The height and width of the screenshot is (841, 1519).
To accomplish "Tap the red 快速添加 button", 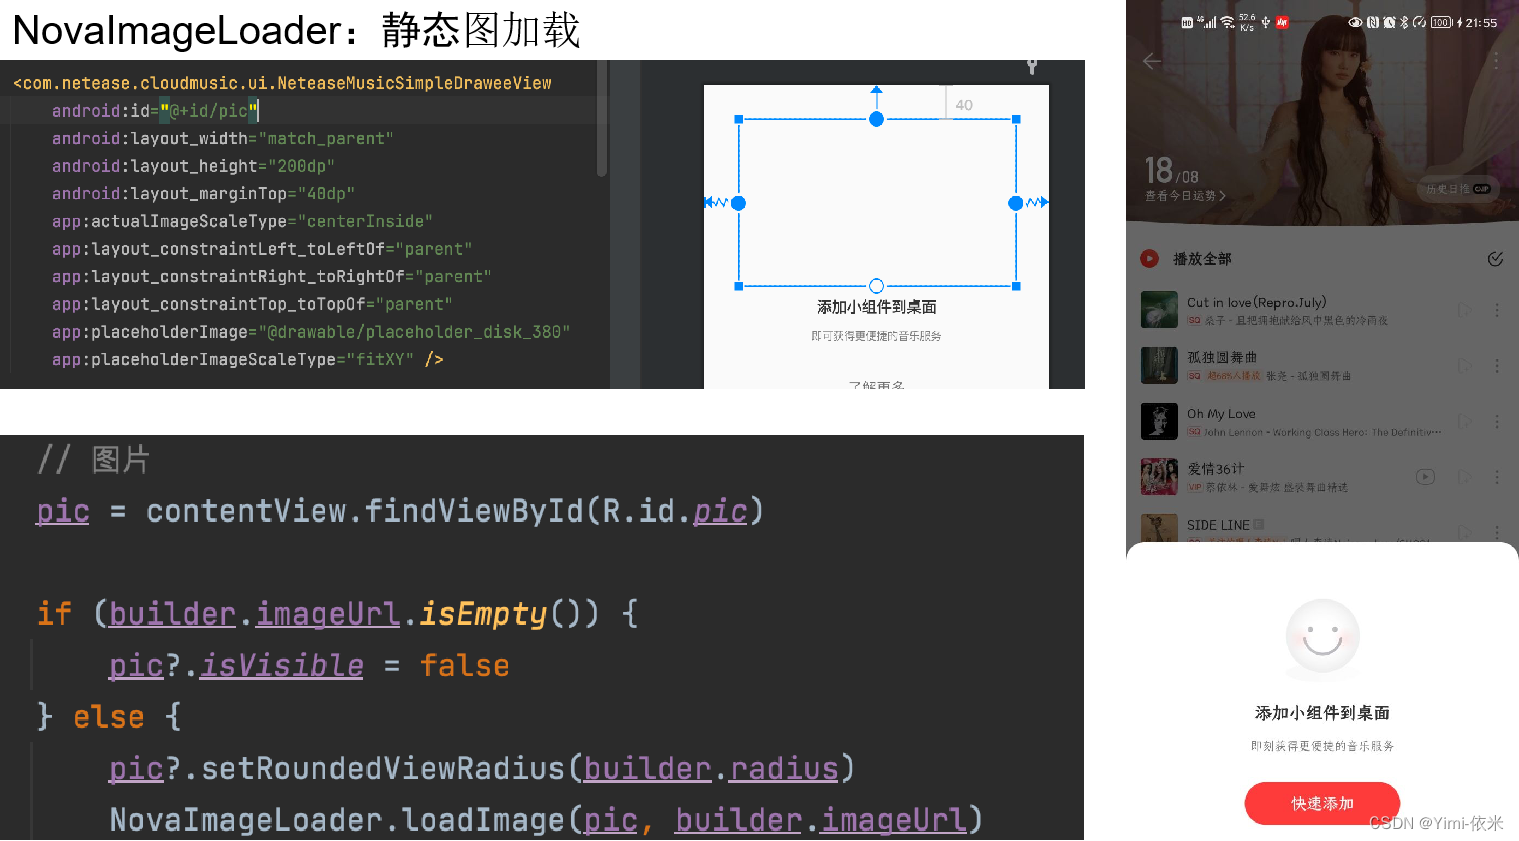I will click(1322, 803).
